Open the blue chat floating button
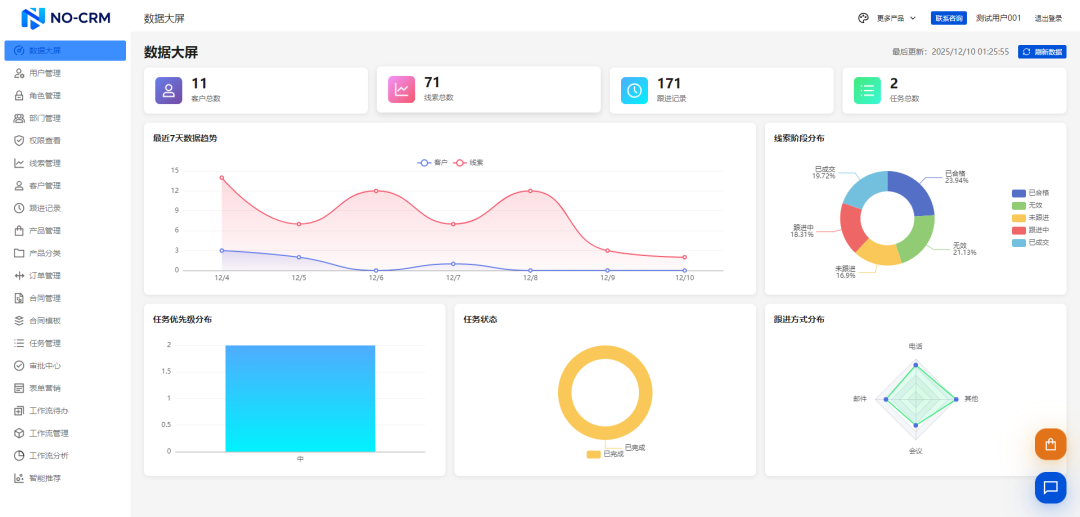This screenshot has height=517, width=1080. click(x=1050, y=487)
